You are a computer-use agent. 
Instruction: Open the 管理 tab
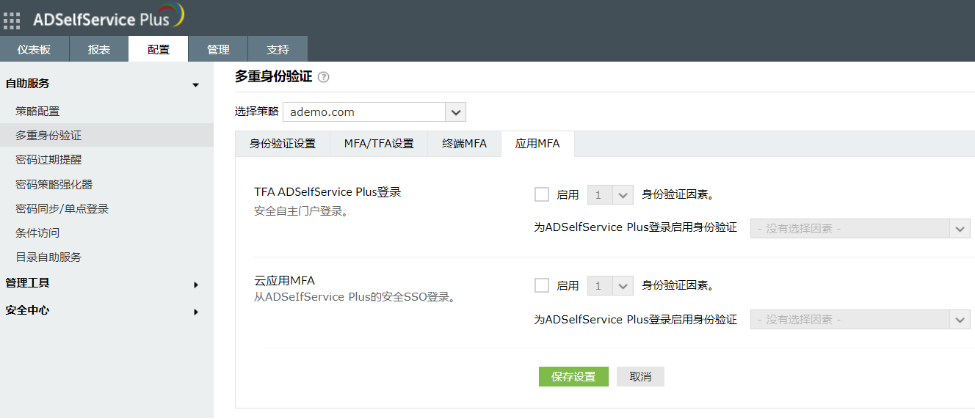point(218,50)
